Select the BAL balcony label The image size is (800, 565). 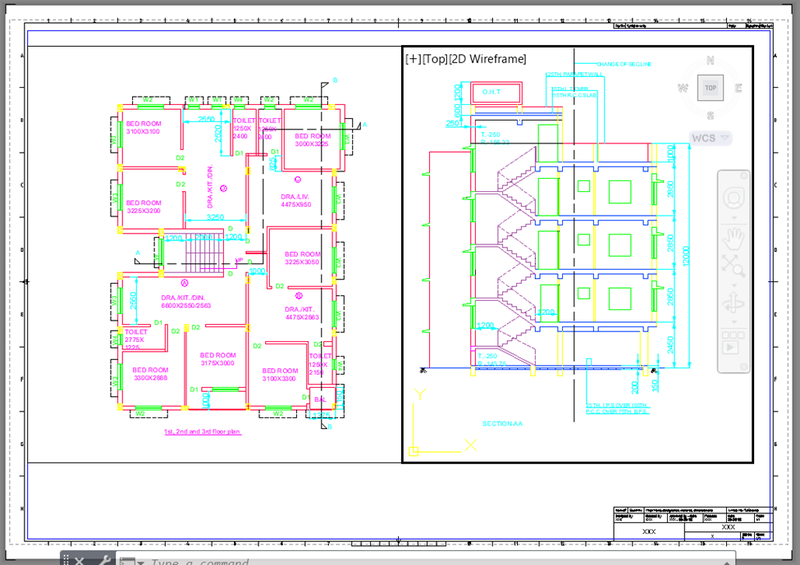tap(320, 400)
